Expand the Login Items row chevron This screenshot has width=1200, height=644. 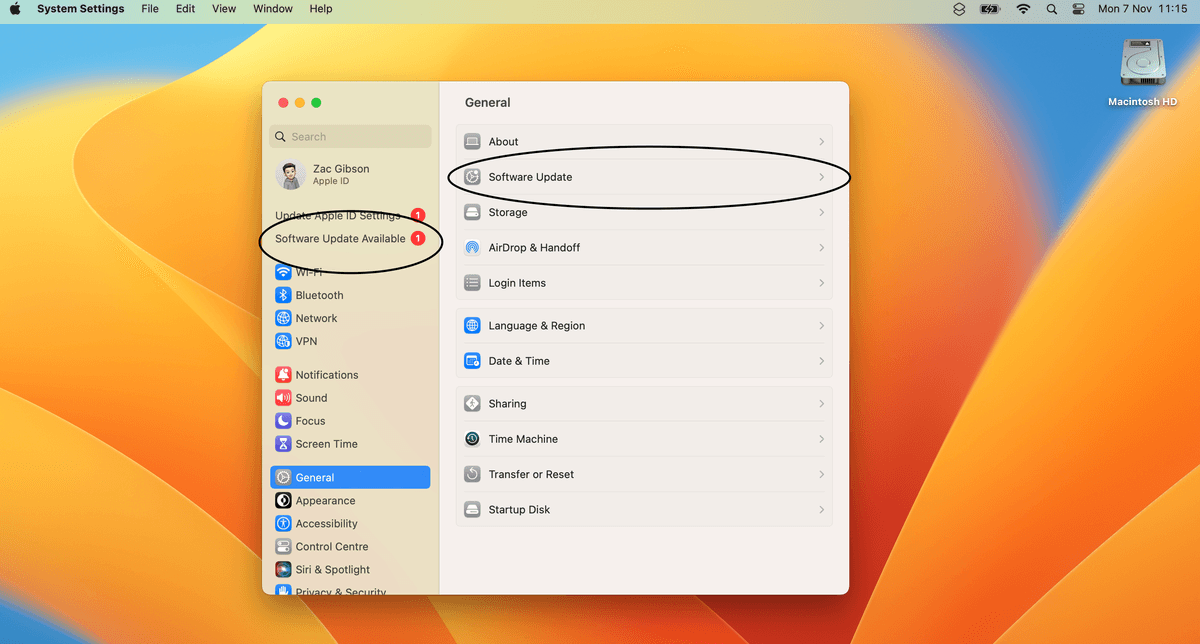coord(822,283)
